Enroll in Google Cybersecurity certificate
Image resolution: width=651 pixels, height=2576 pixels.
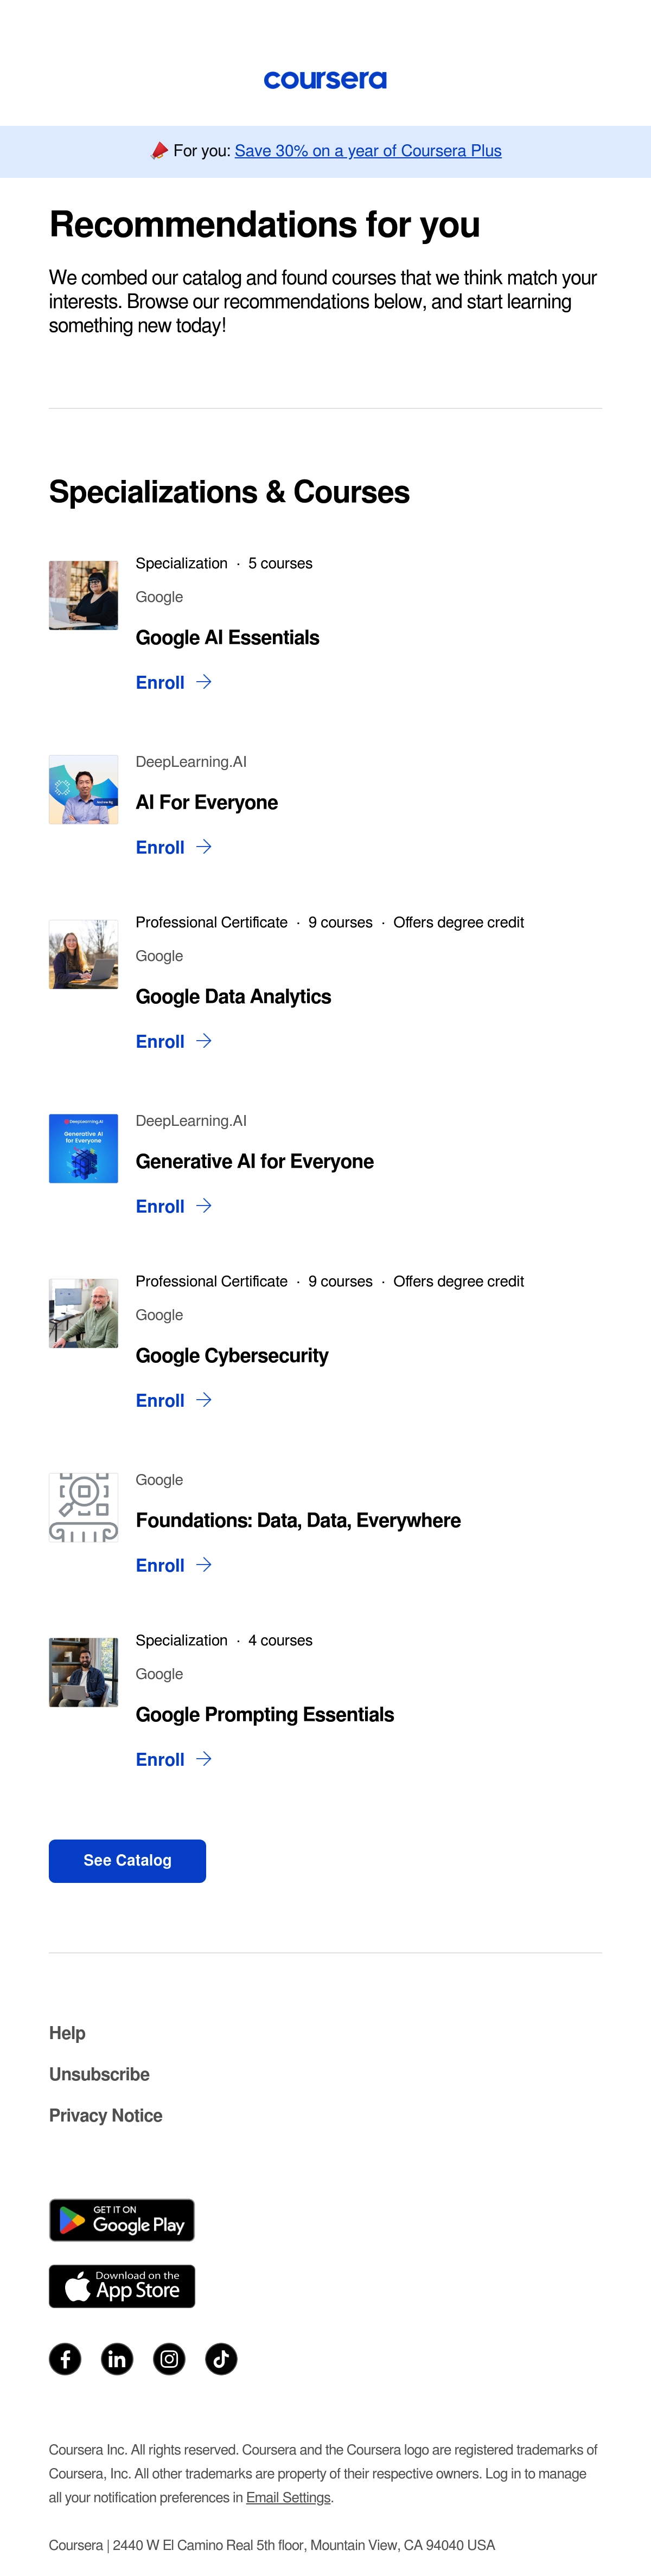coord(160,1401)
